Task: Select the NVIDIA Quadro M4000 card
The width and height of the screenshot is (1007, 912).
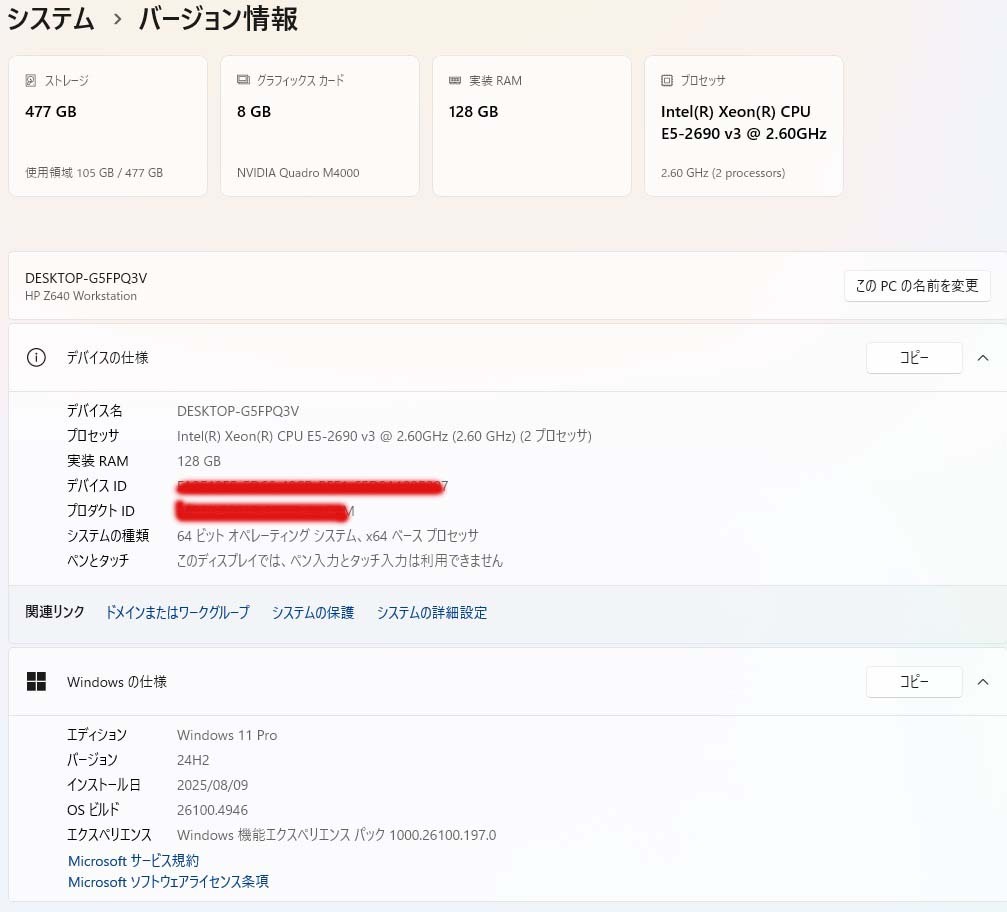Action: pos(319,125)
